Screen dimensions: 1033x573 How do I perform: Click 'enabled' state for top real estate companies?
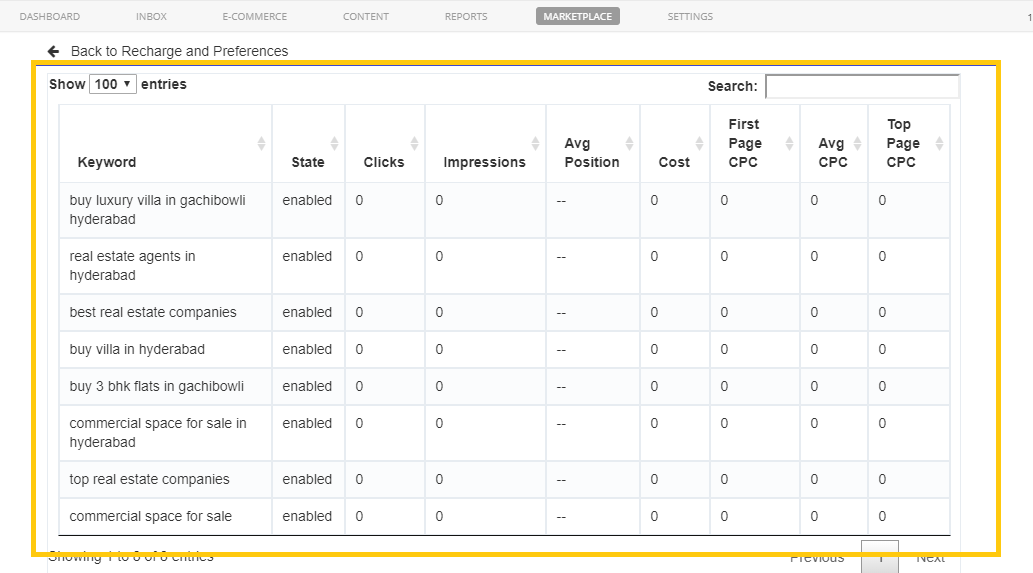[x=307, y=479]
